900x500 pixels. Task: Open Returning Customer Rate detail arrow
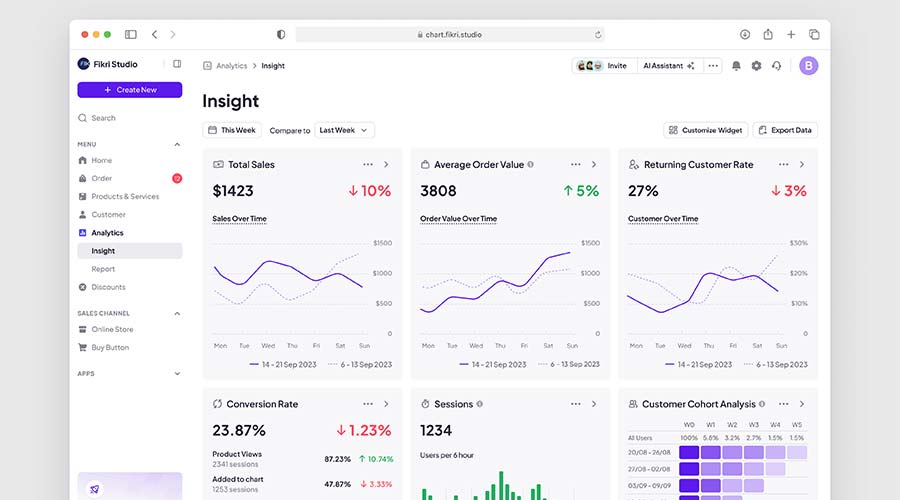(x=802, y=165)
